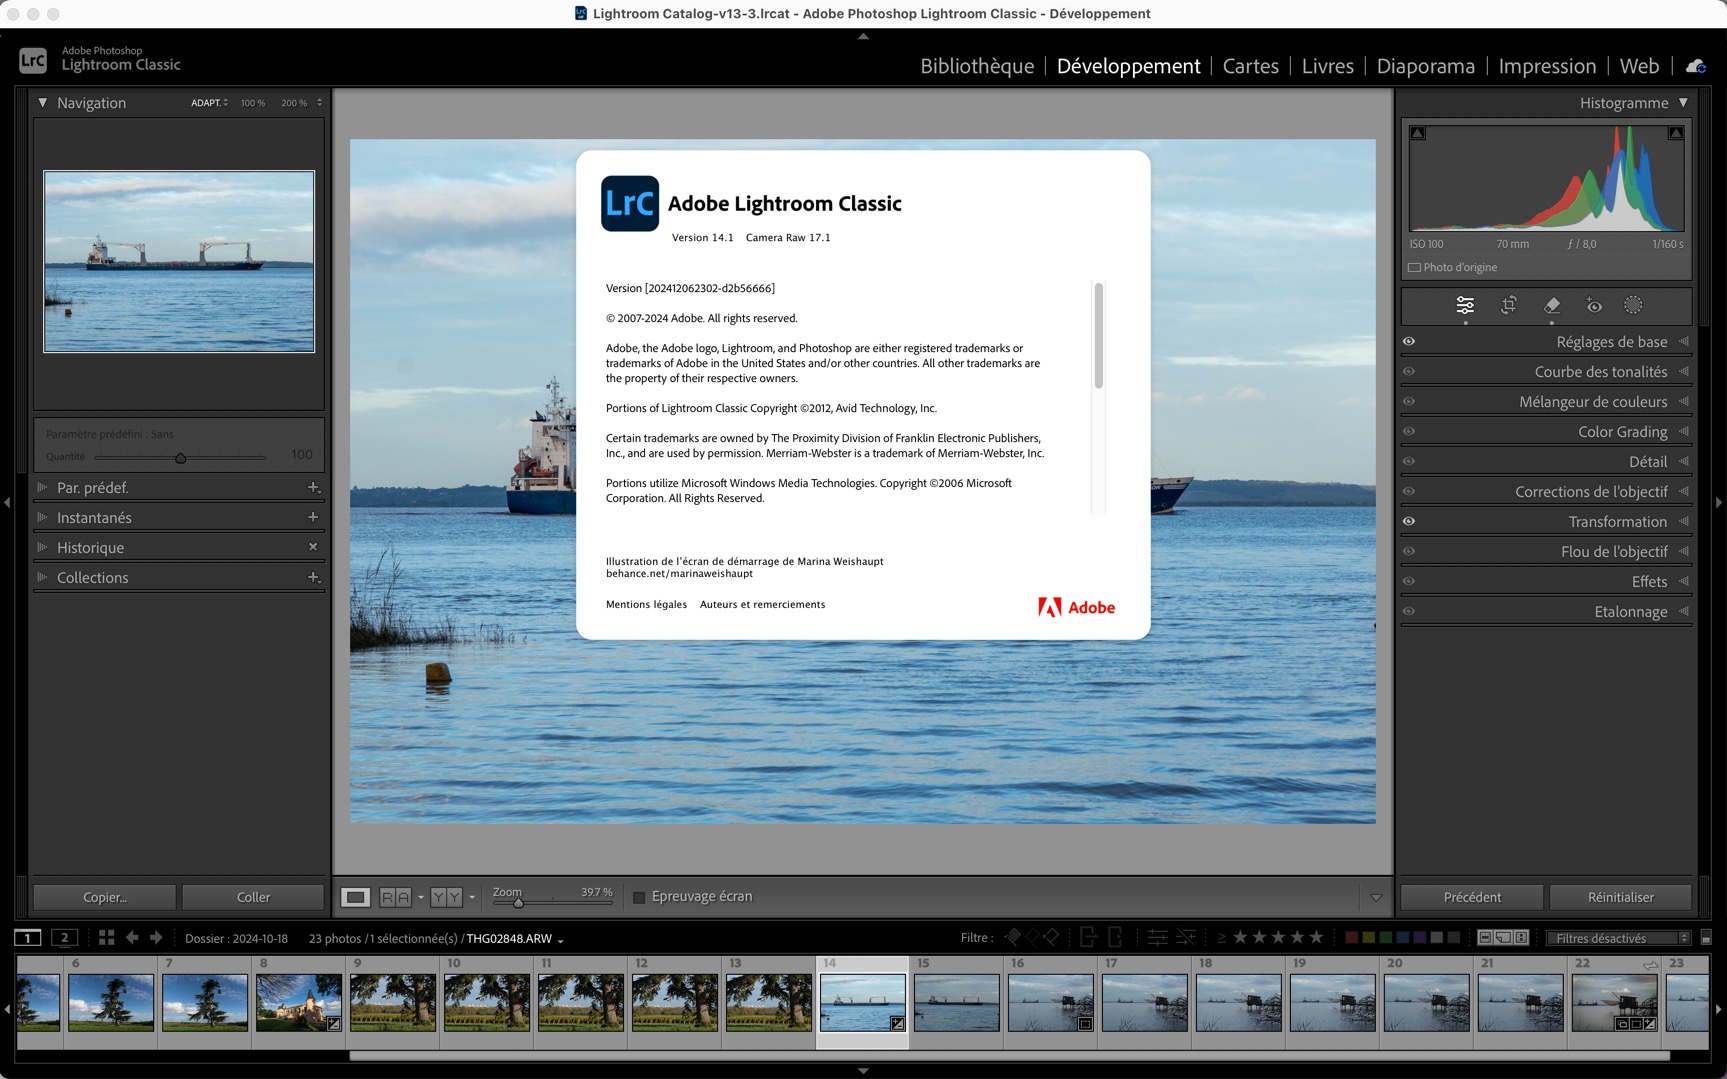1727x1079 pixels.
Task: Select the Edit sliders tool icon
Action: click(x=1465, y=306)
